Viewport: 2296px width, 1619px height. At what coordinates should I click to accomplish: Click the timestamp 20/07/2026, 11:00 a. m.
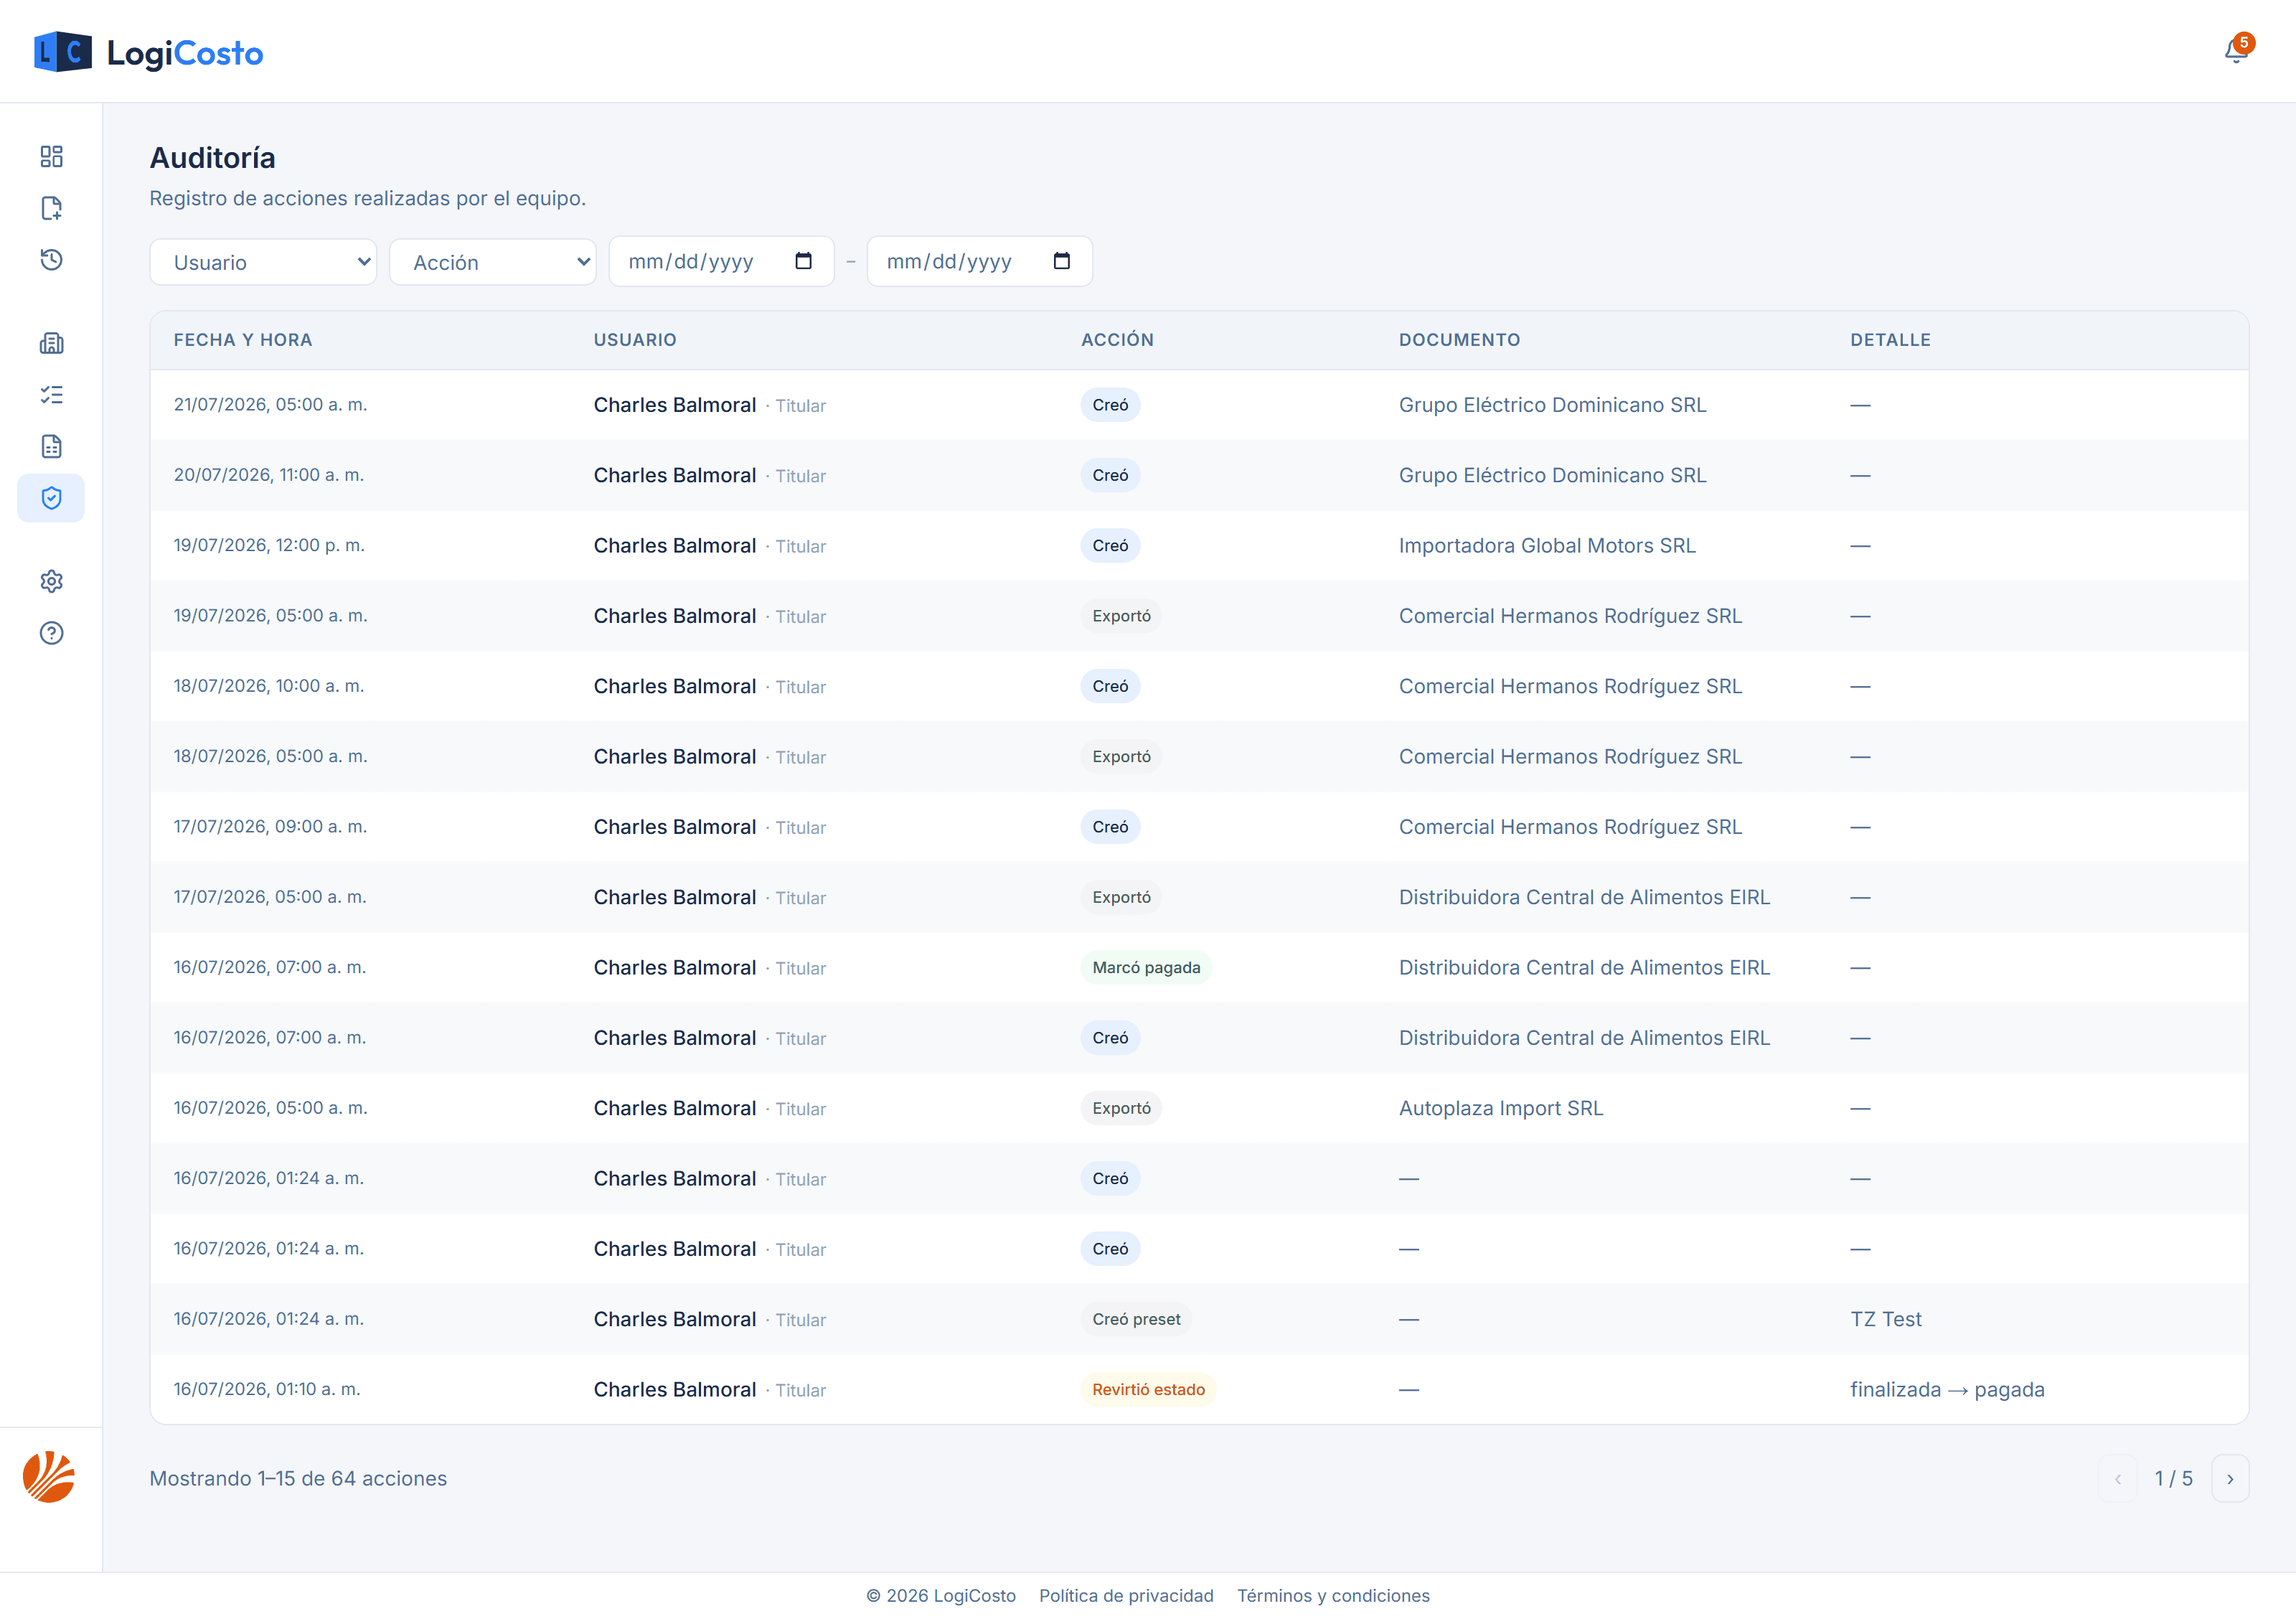[x=269, y=475]
